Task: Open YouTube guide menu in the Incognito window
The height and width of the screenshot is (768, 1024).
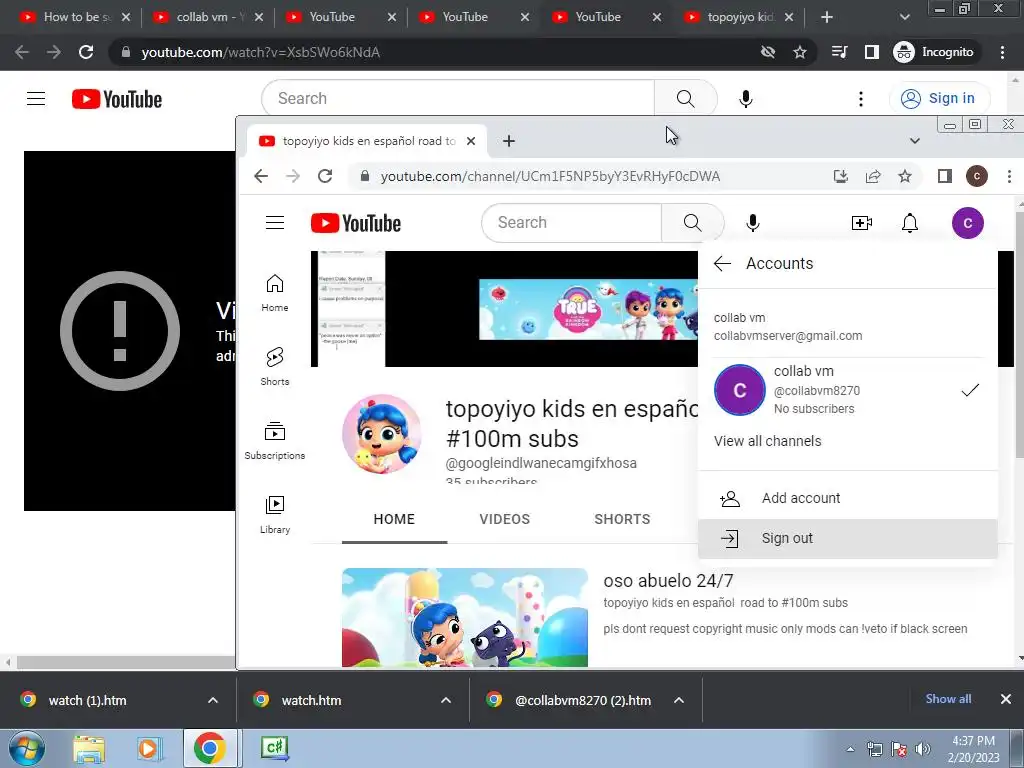Action: pyautogui.click(x=36, y=99)
